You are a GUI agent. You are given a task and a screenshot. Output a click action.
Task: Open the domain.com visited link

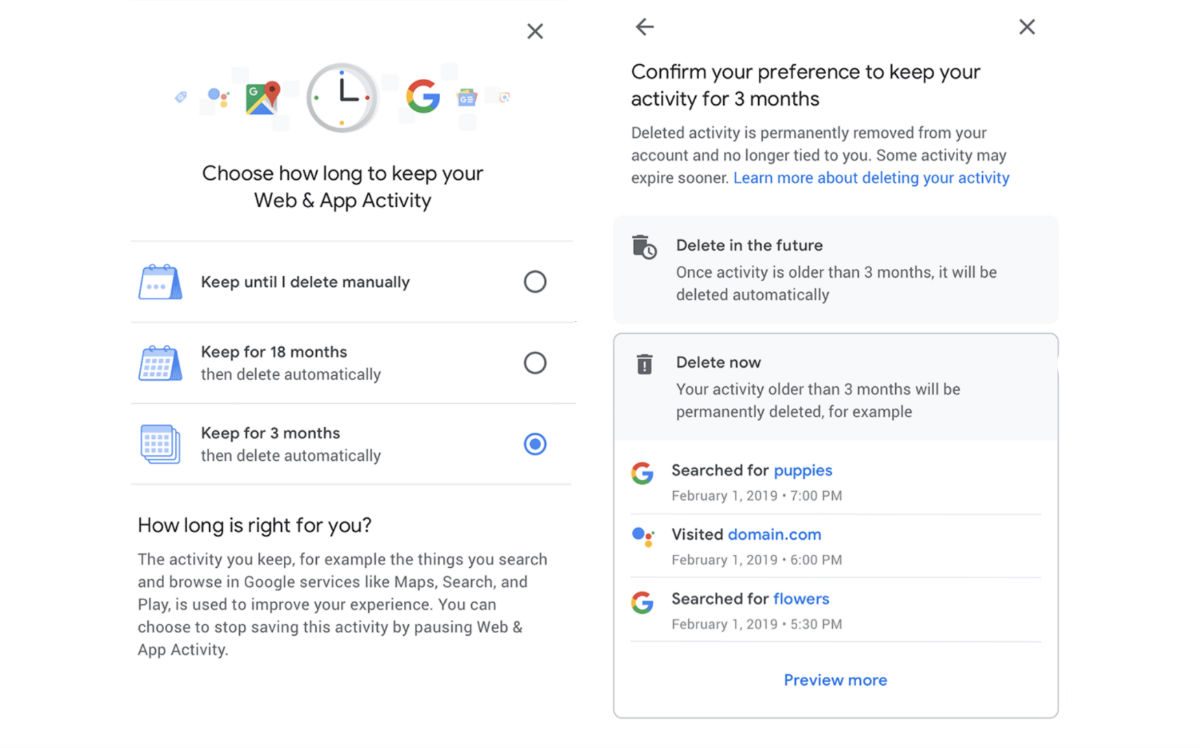(x=774, y=534)
